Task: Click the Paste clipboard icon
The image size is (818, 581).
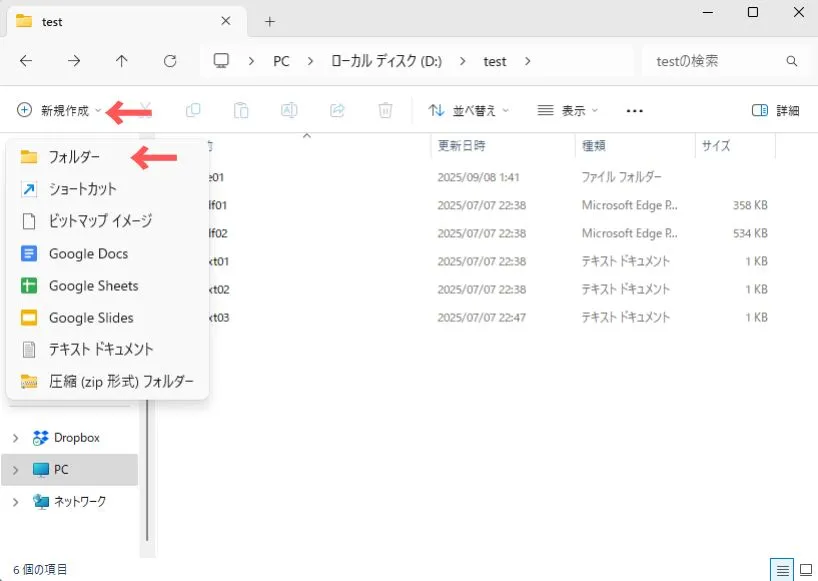Action: pos(241,110)
